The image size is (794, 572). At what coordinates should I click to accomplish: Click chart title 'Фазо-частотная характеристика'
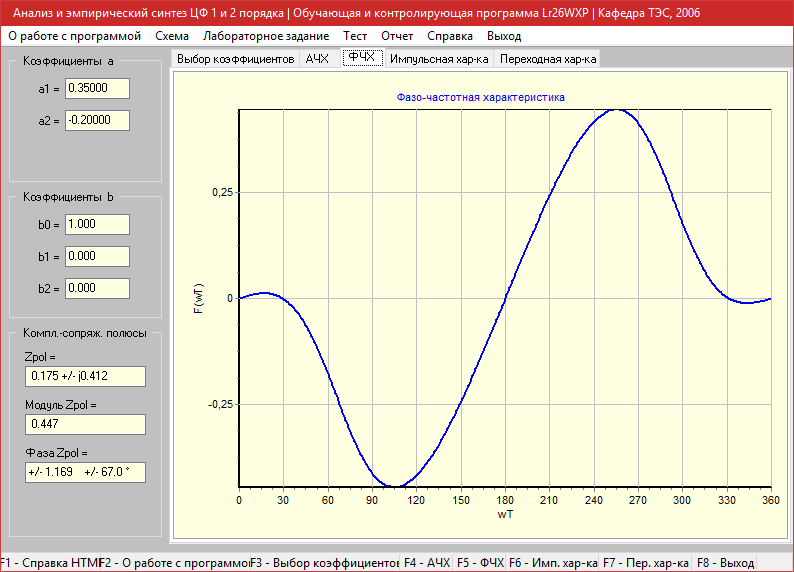pos(481,97)
